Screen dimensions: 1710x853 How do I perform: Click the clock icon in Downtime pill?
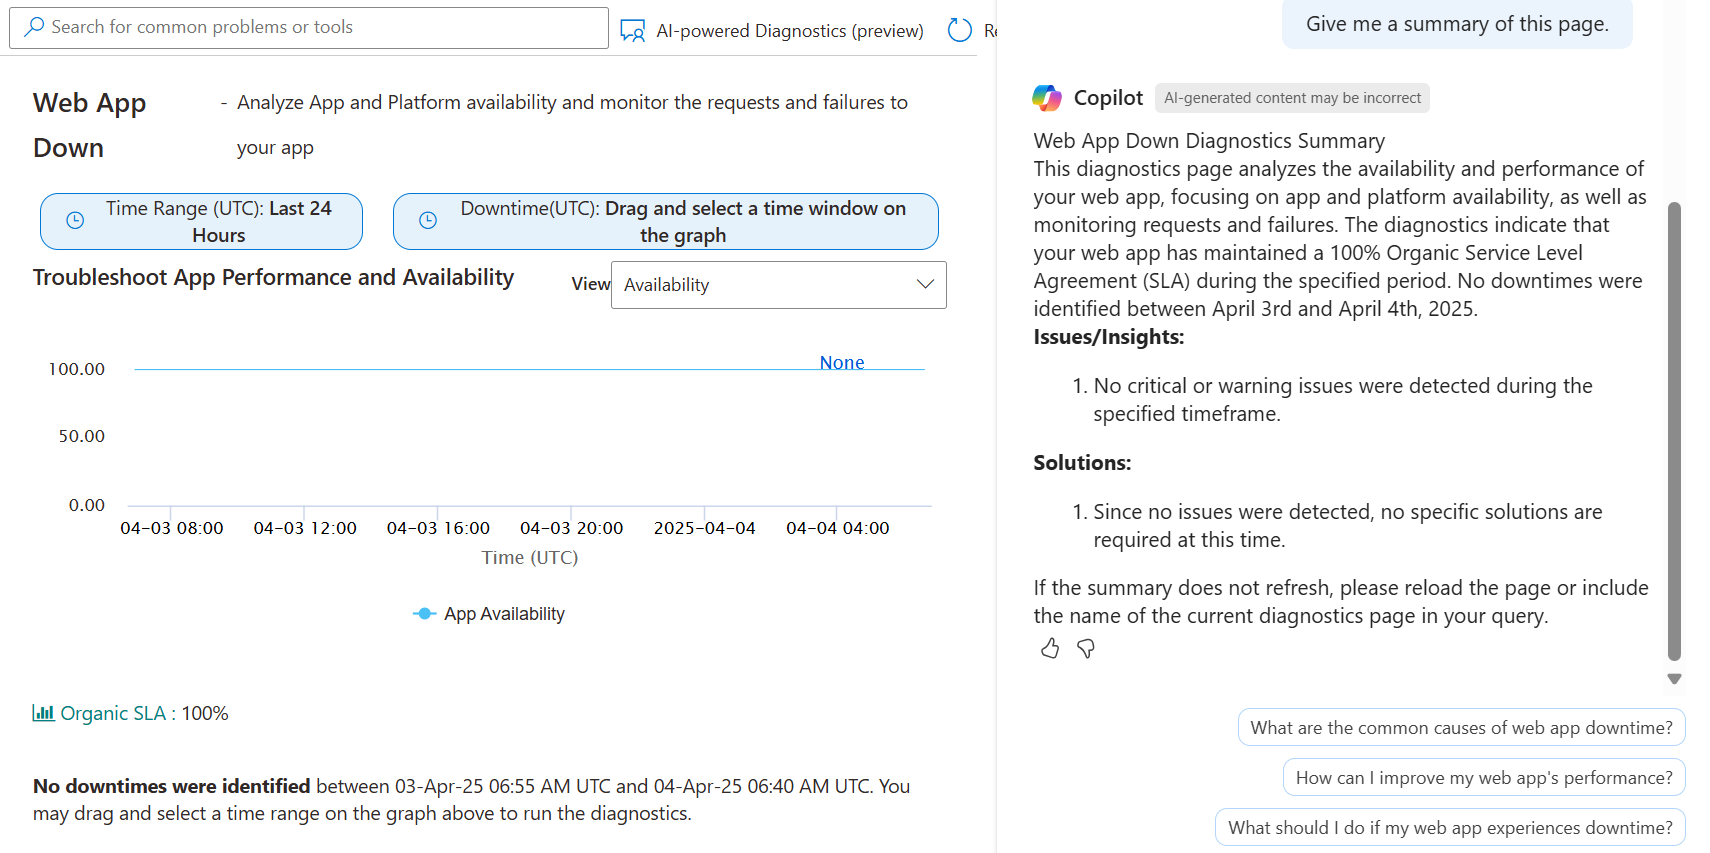(428, 221)
